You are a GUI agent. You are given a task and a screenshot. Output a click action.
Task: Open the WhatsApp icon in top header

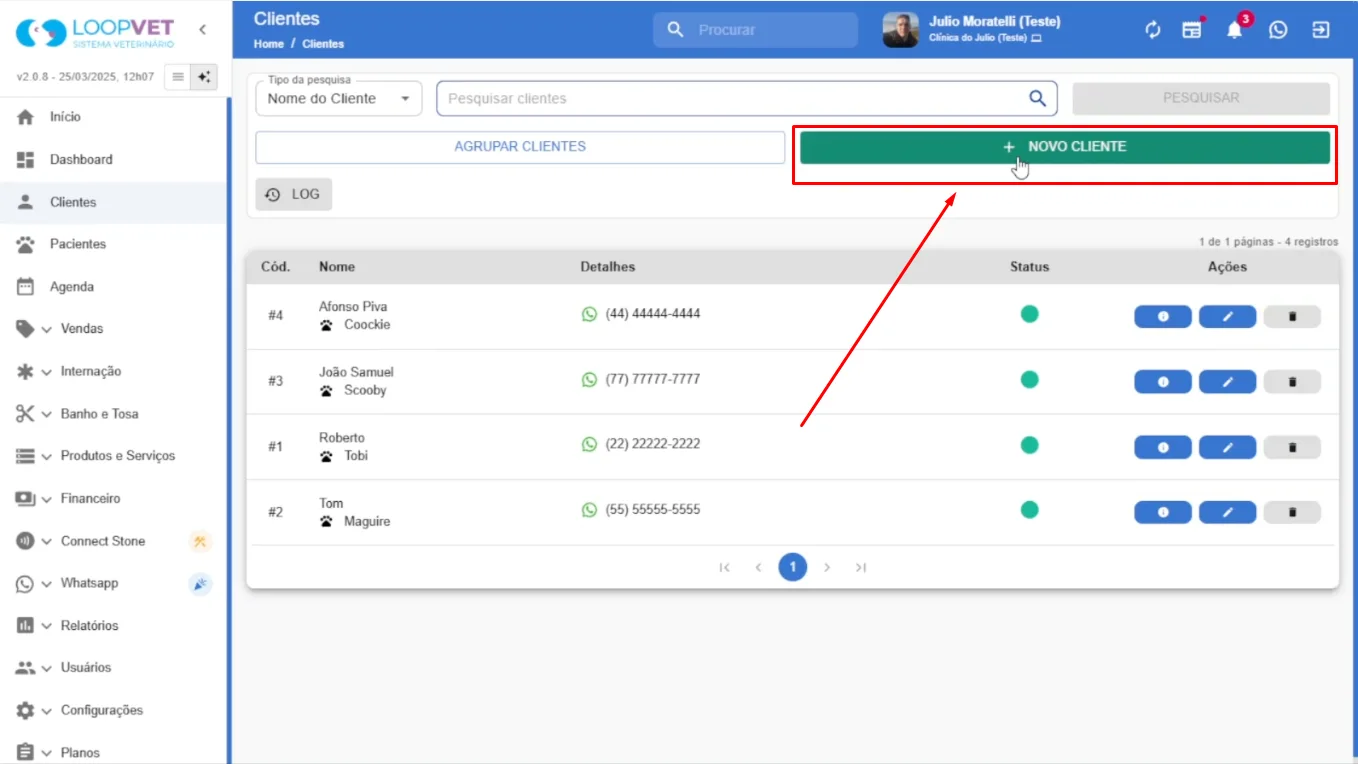(1278, 30)
